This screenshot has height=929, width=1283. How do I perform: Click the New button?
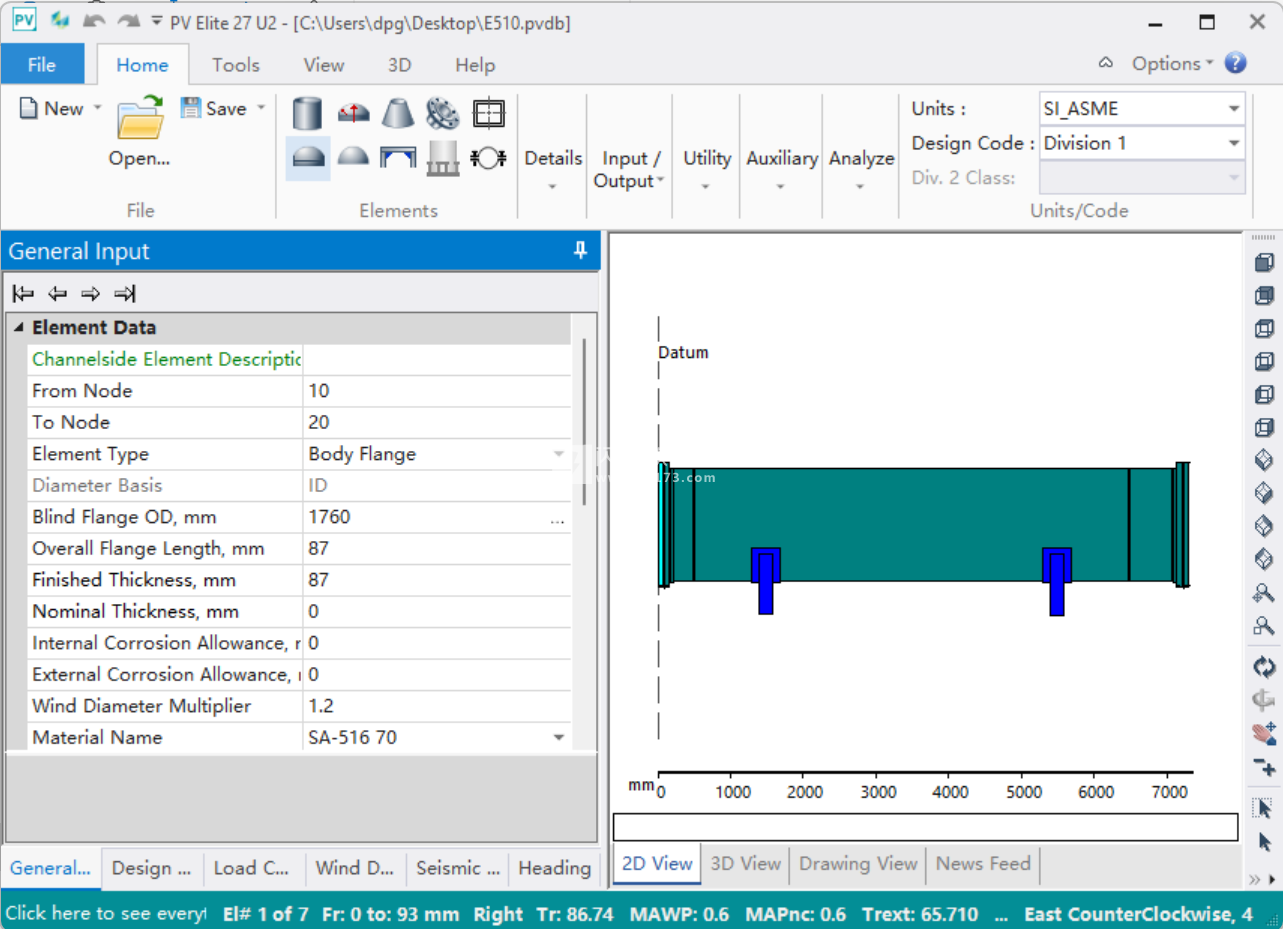[52, 108]
